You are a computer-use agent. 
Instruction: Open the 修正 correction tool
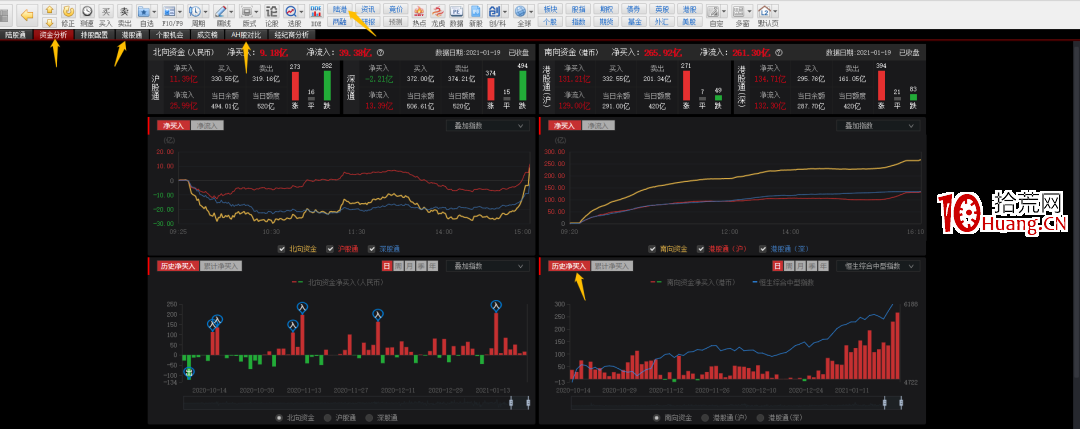[x=68, y=14]
